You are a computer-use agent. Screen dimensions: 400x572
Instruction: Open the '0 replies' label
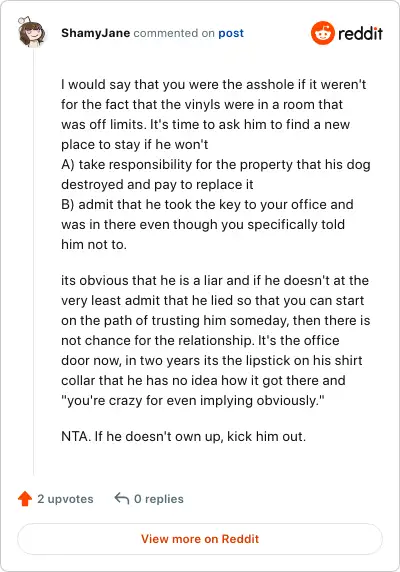(x=159, y=499)
